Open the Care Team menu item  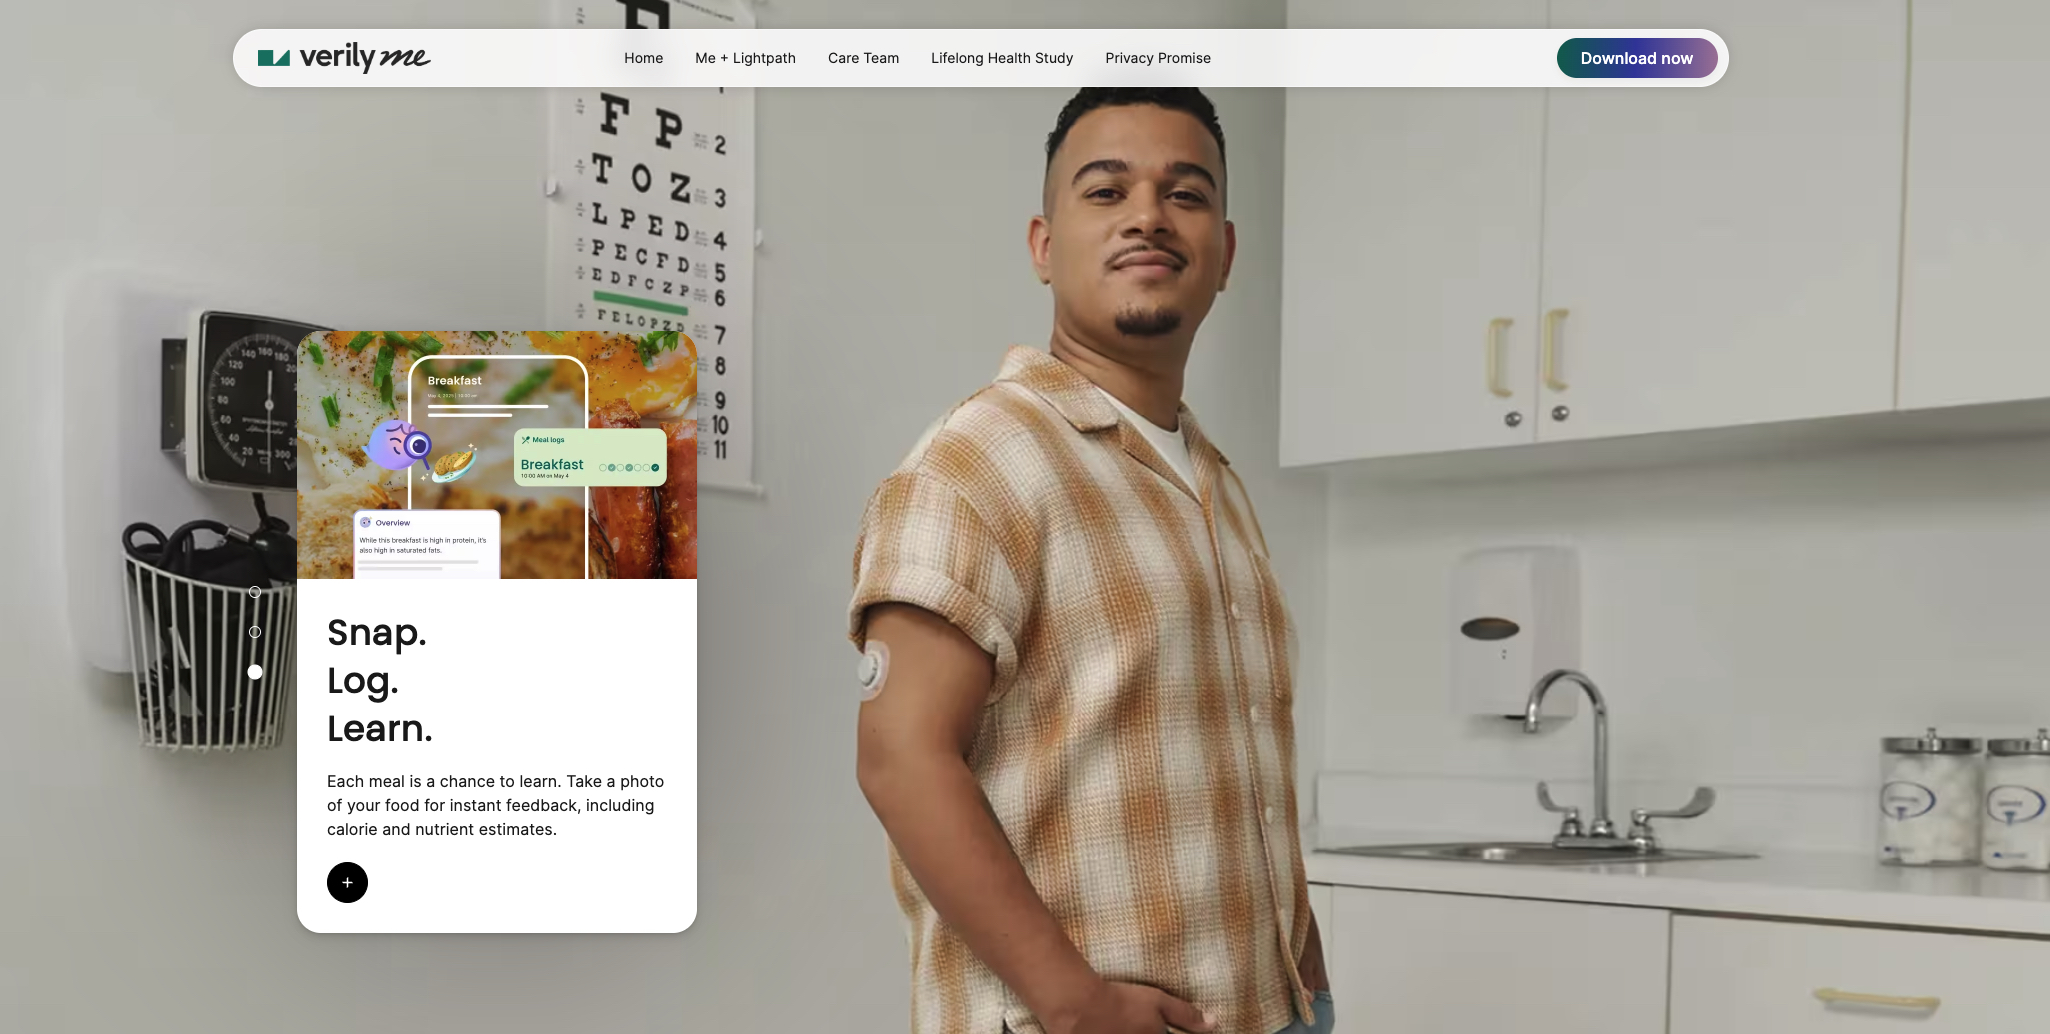pos(863,58)
